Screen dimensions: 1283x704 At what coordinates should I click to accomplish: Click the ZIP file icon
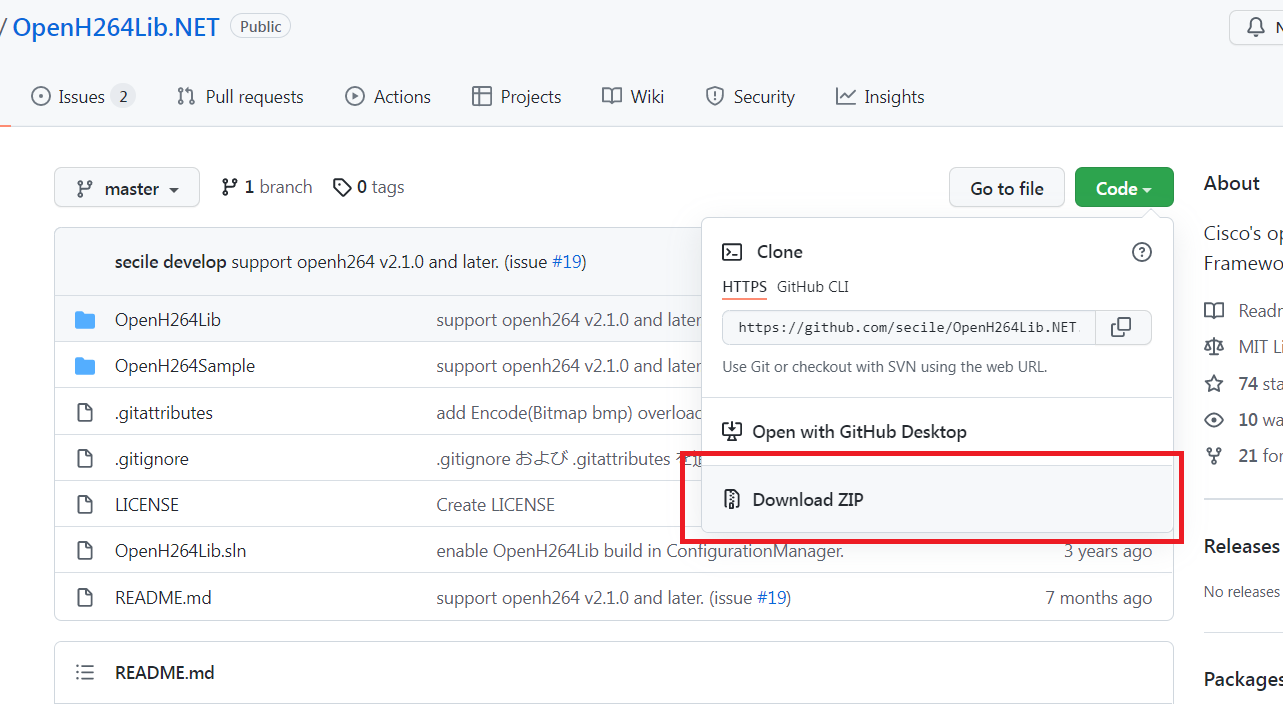tap(732, 499)
